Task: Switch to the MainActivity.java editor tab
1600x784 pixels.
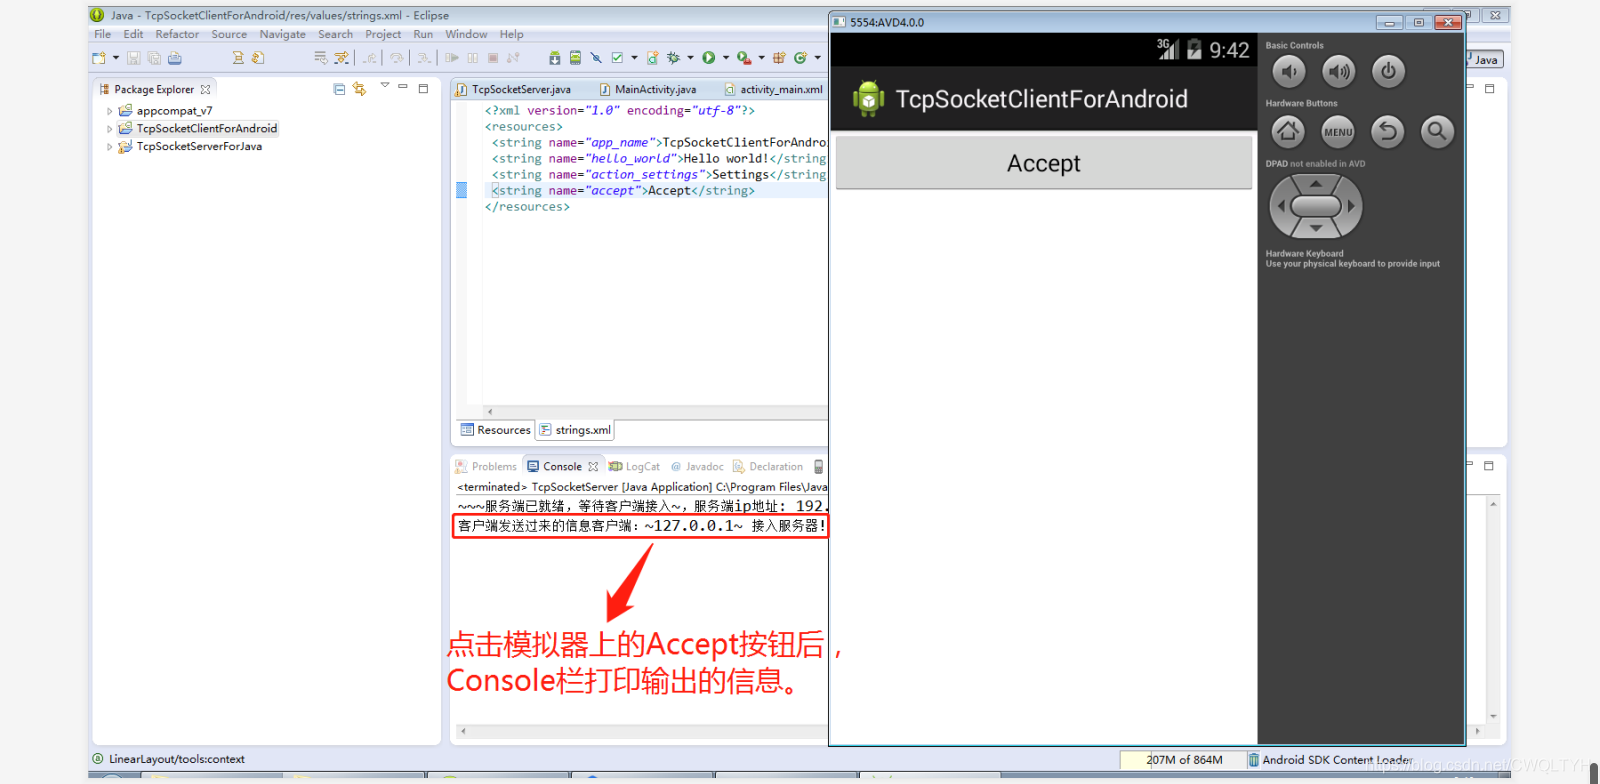Action: pos(654,89)
